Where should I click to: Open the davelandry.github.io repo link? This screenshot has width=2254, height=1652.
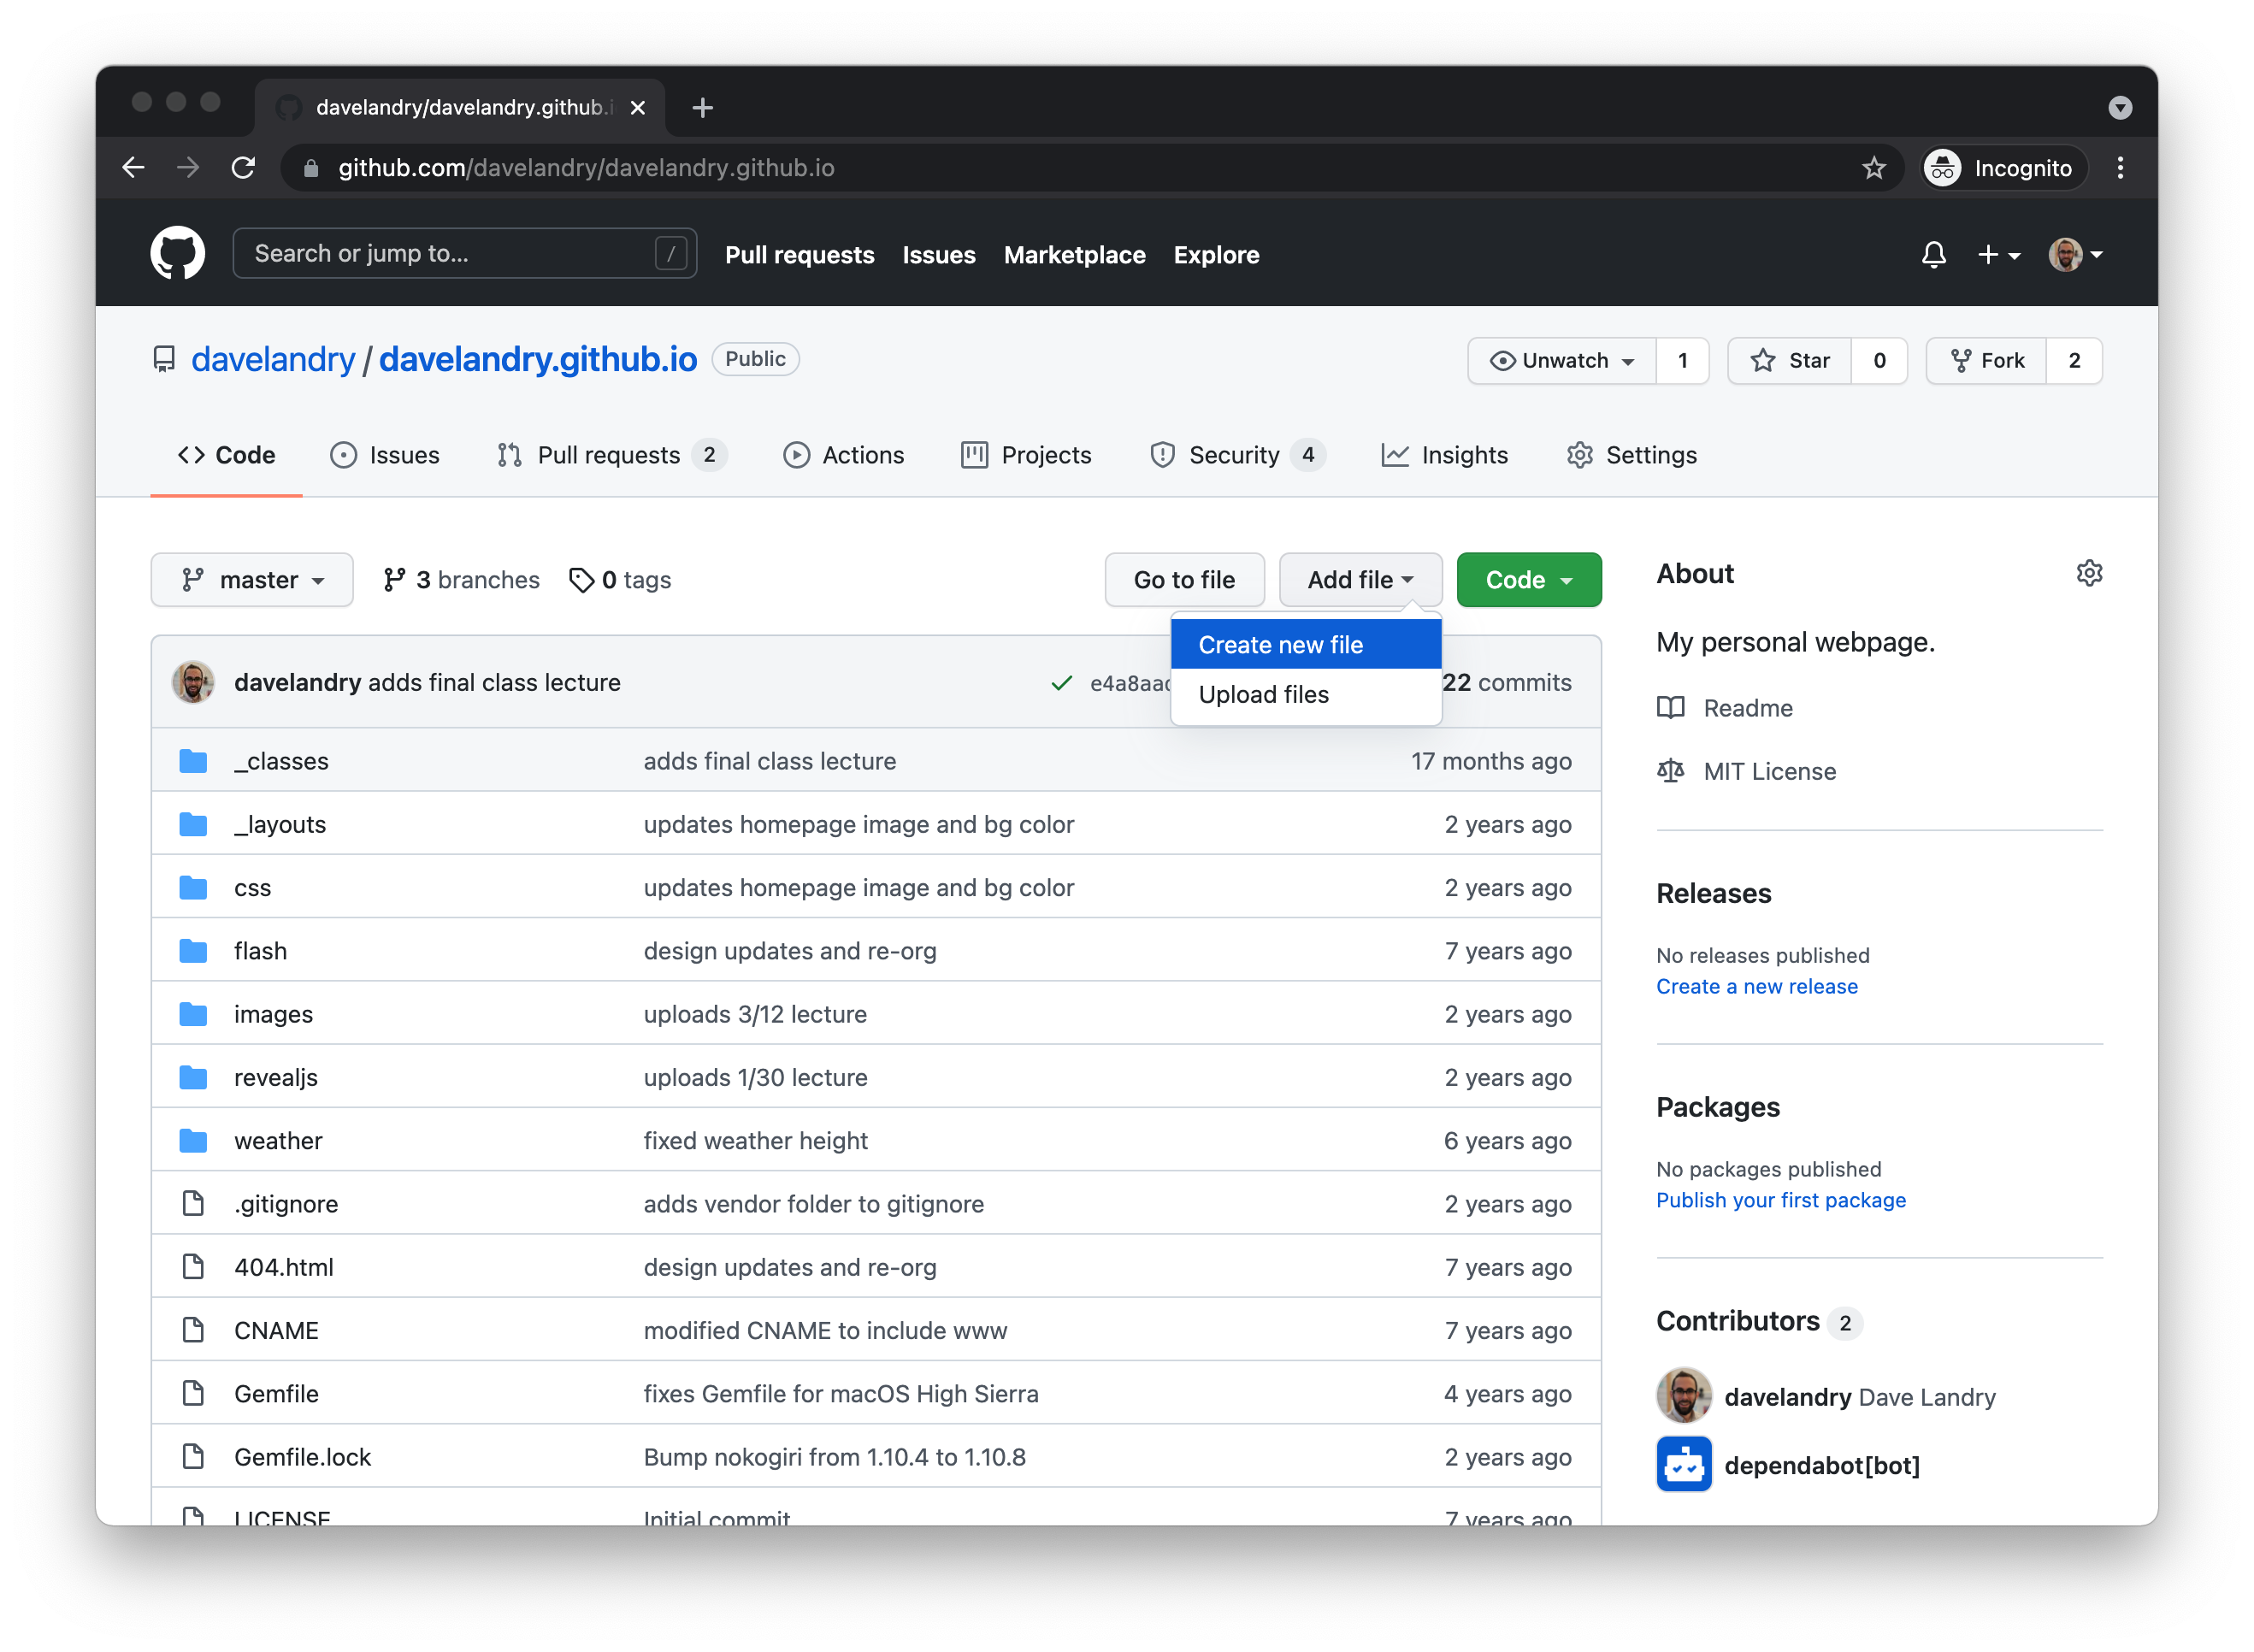coord(537,359)
